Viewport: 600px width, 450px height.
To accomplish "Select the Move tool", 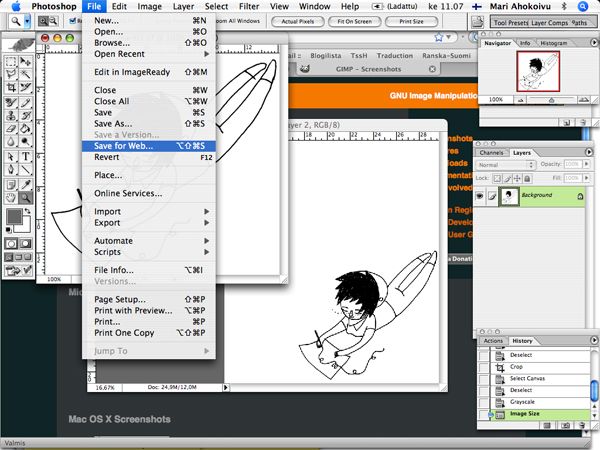I will point(26,61).
